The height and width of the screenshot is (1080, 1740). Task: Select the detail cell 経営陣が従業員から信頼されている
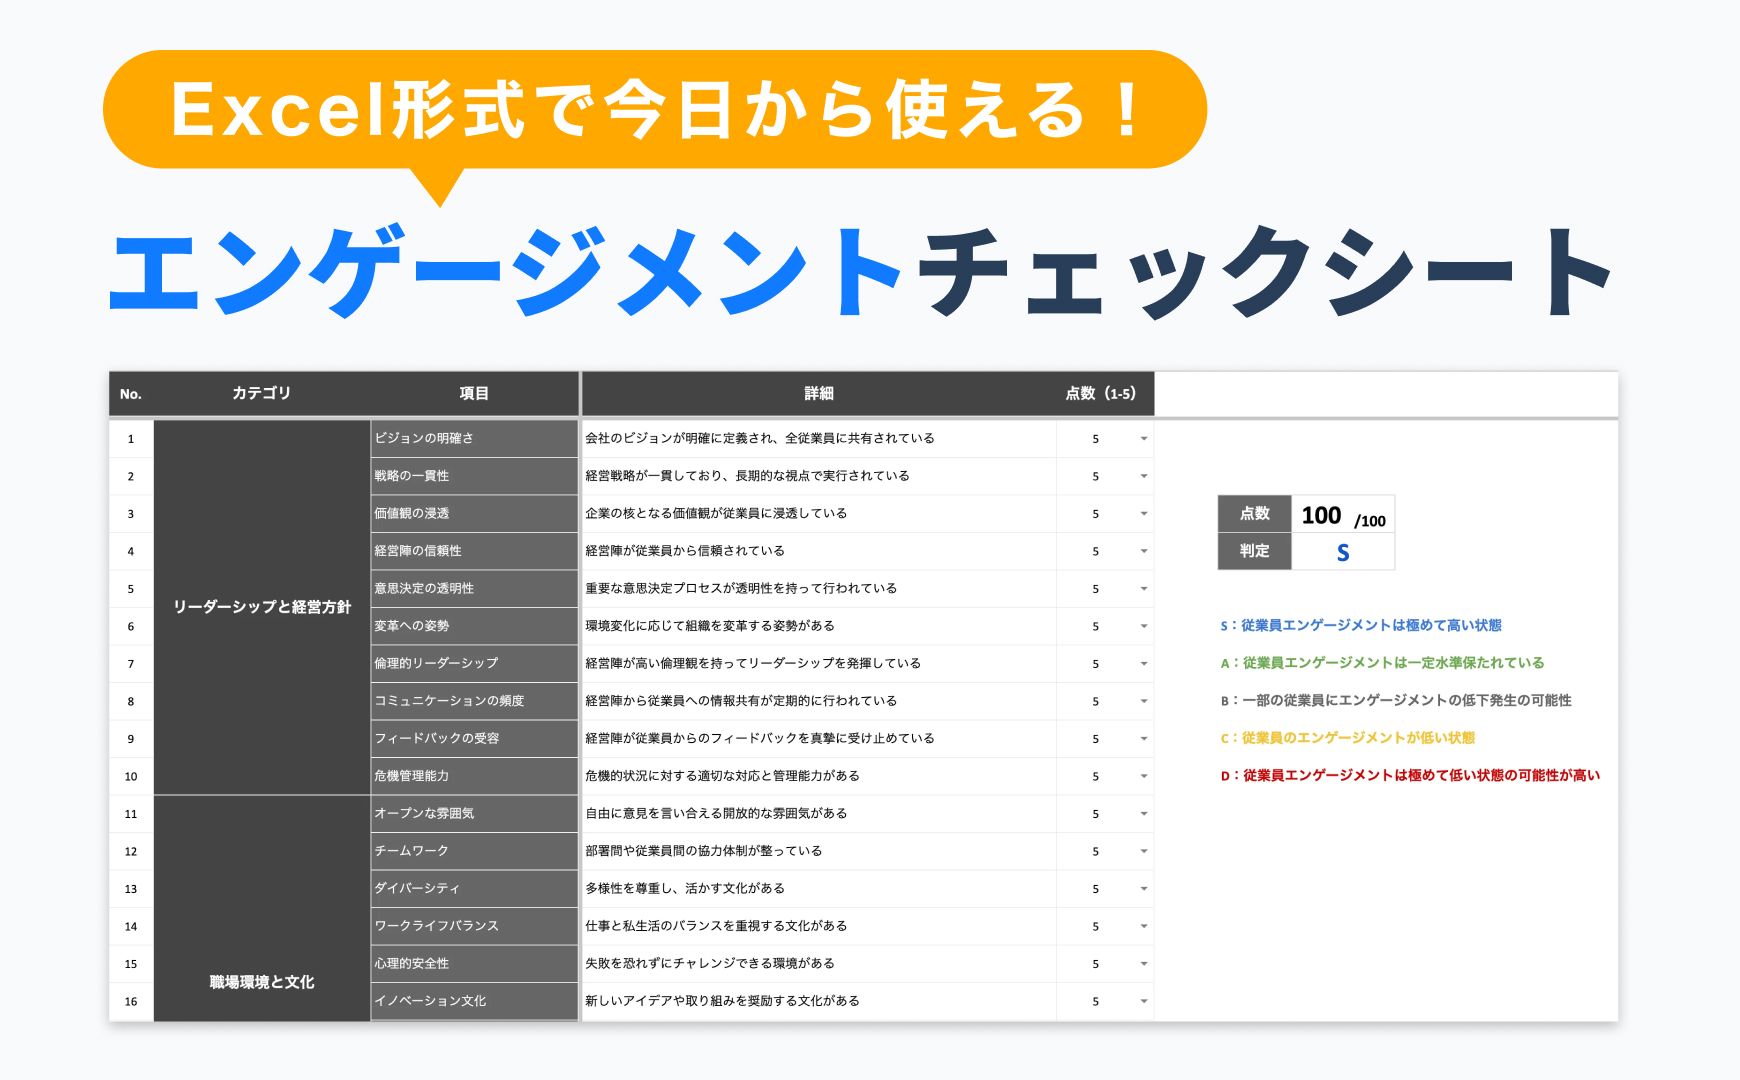[817, 551]
